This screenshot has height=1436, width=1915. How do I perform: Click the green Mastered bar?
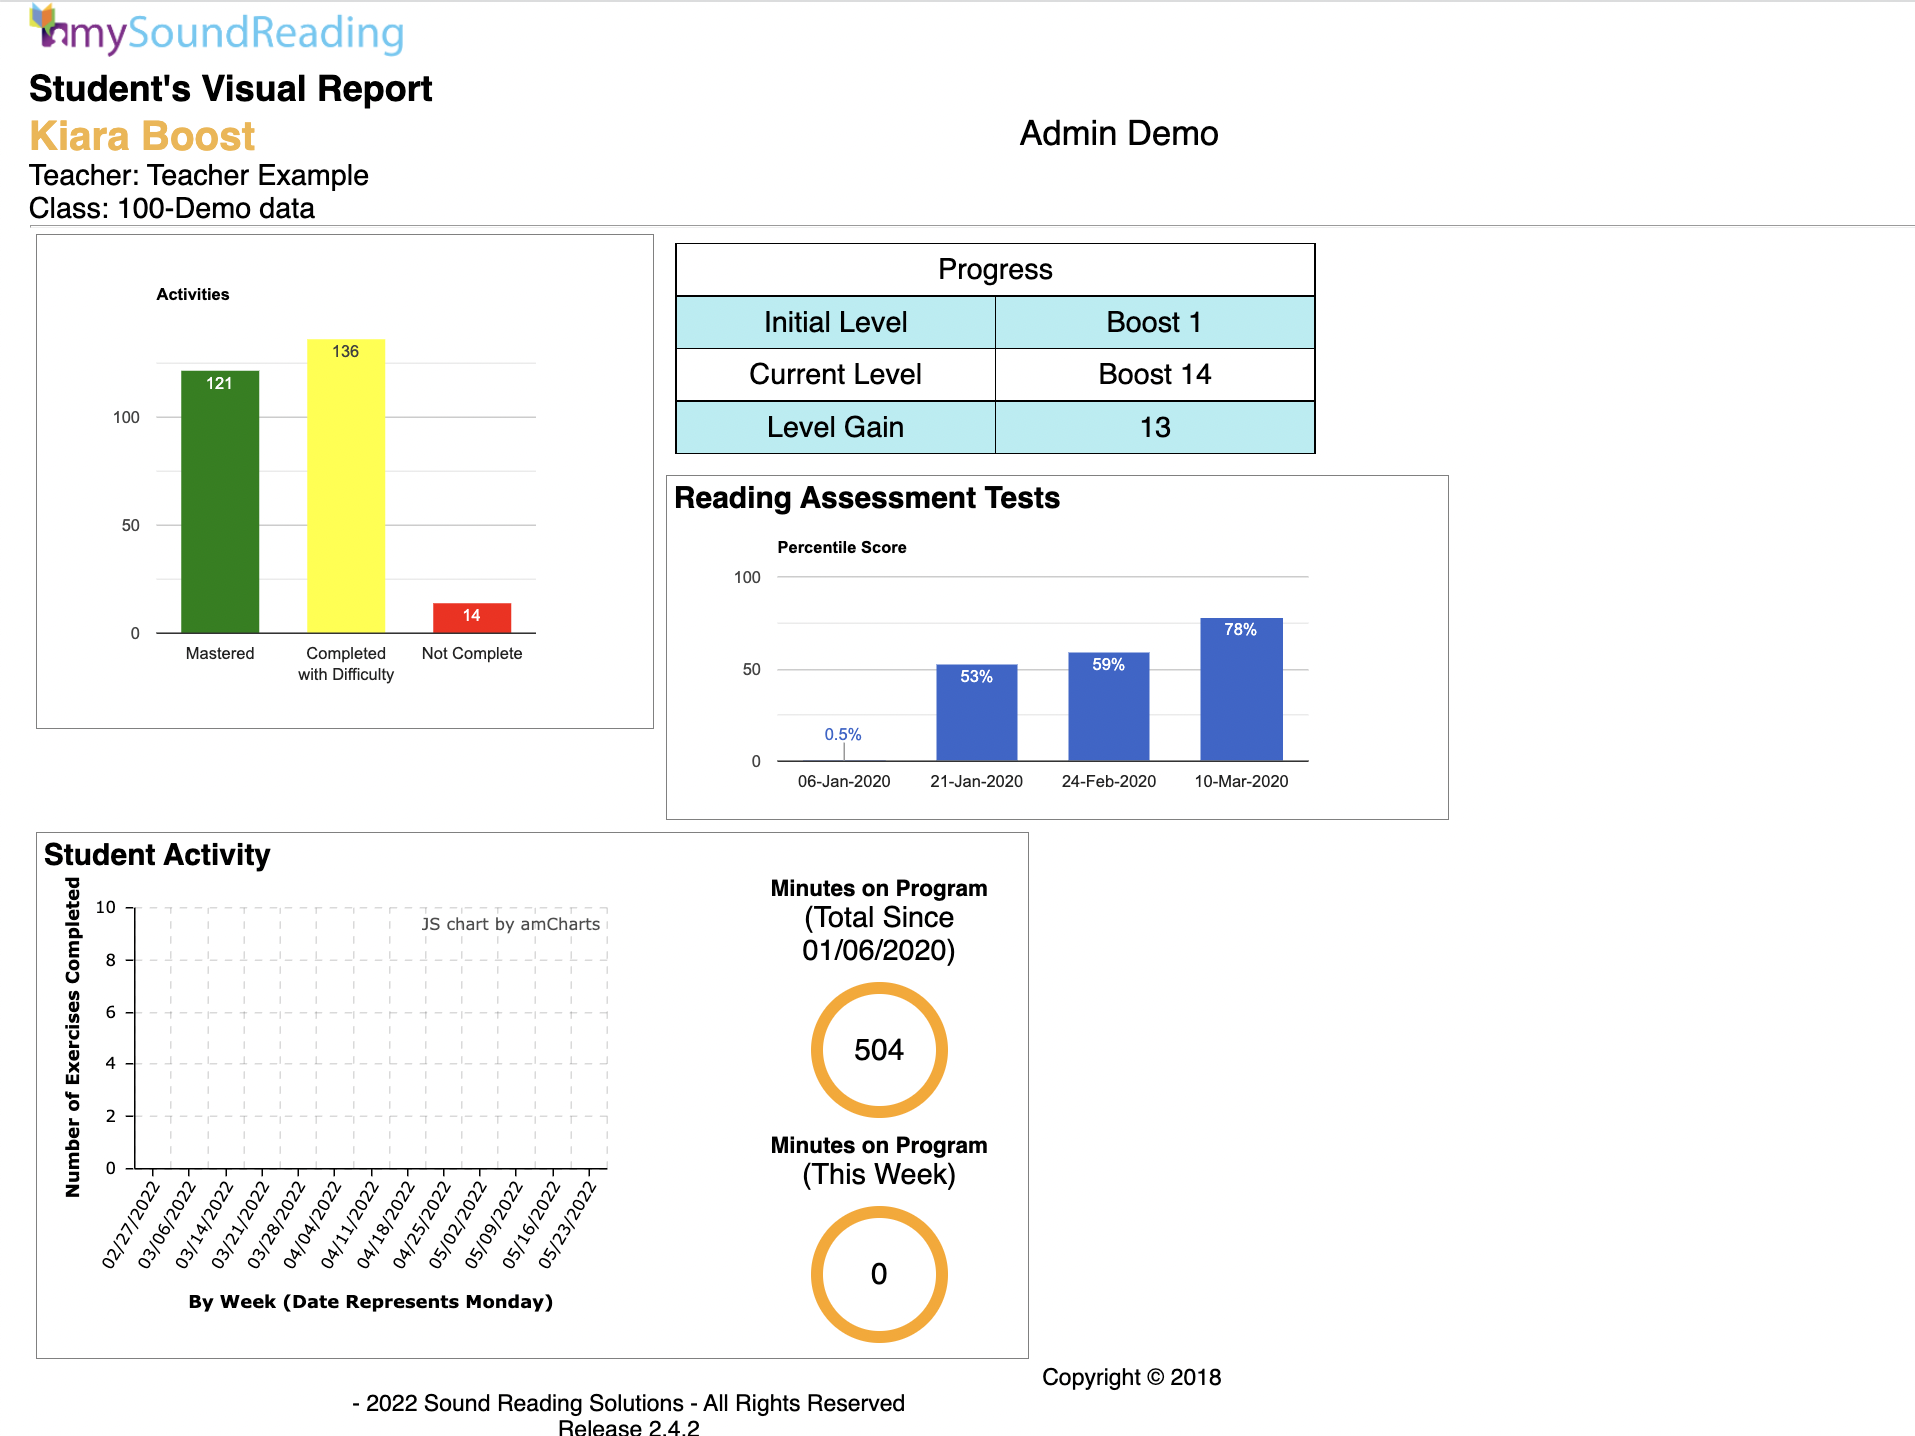click(220, 500)
